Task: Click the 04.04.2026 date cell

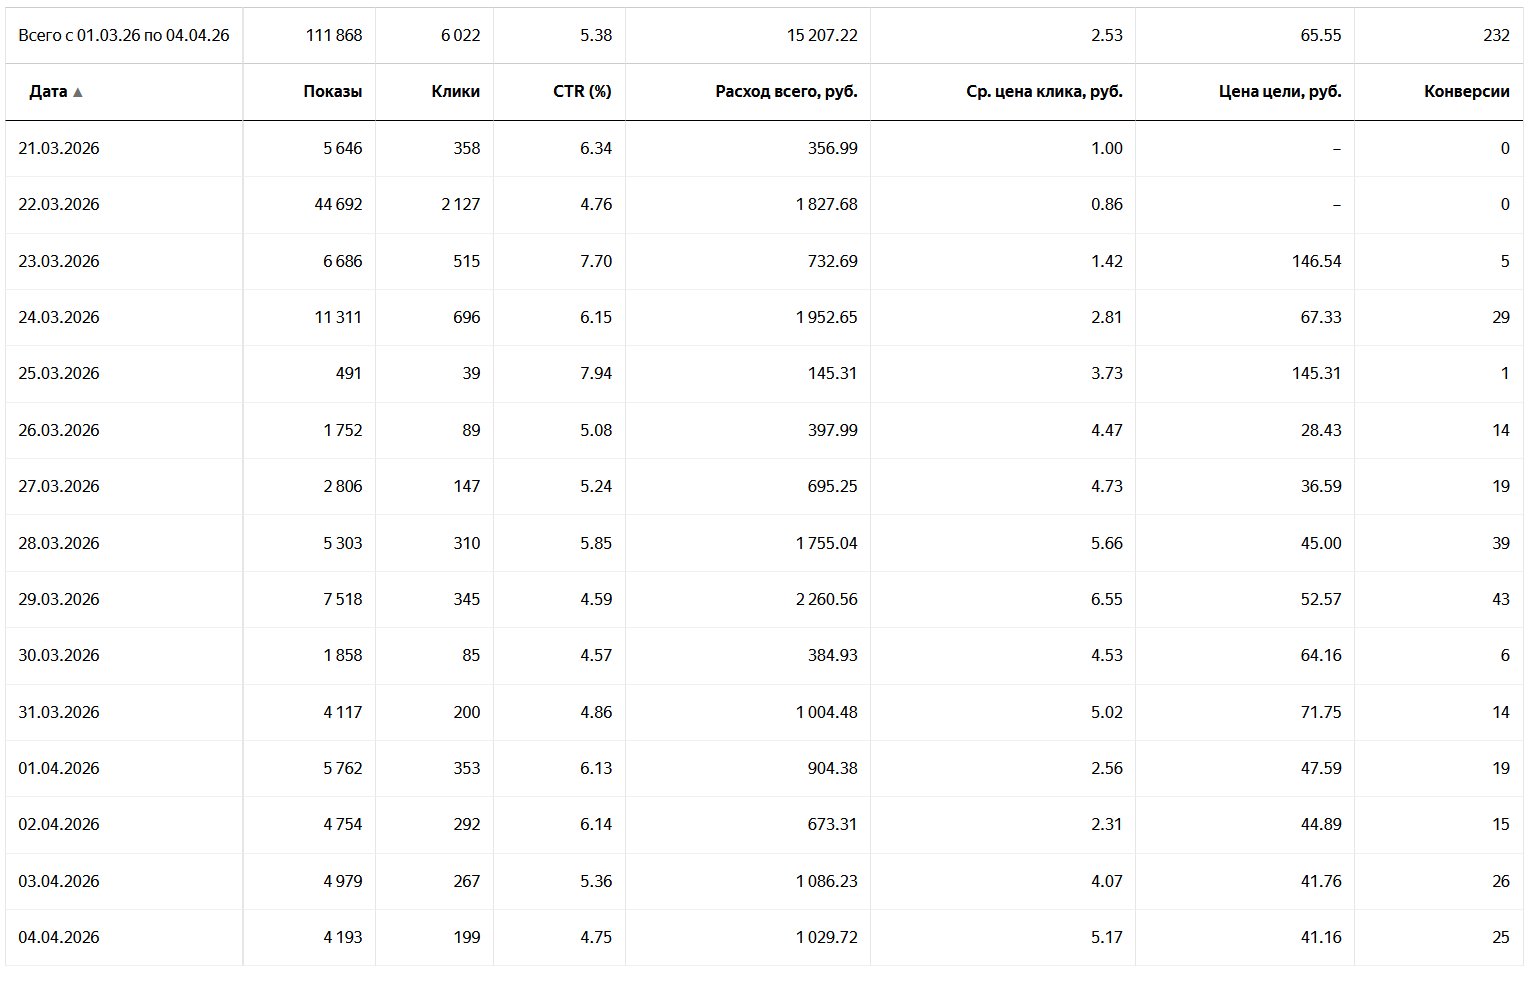Action: click(59, 937)
